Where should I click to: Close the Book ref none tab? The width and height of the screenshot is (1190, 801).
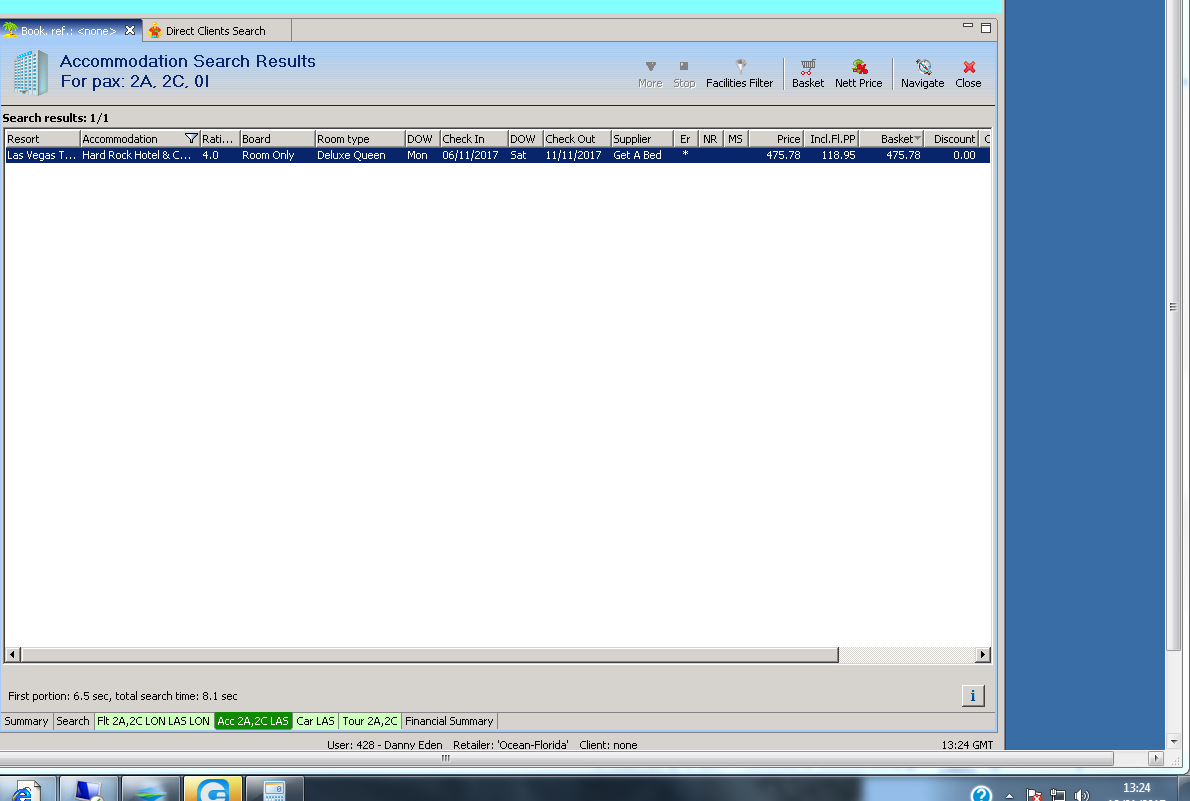(x=130, y=30)
